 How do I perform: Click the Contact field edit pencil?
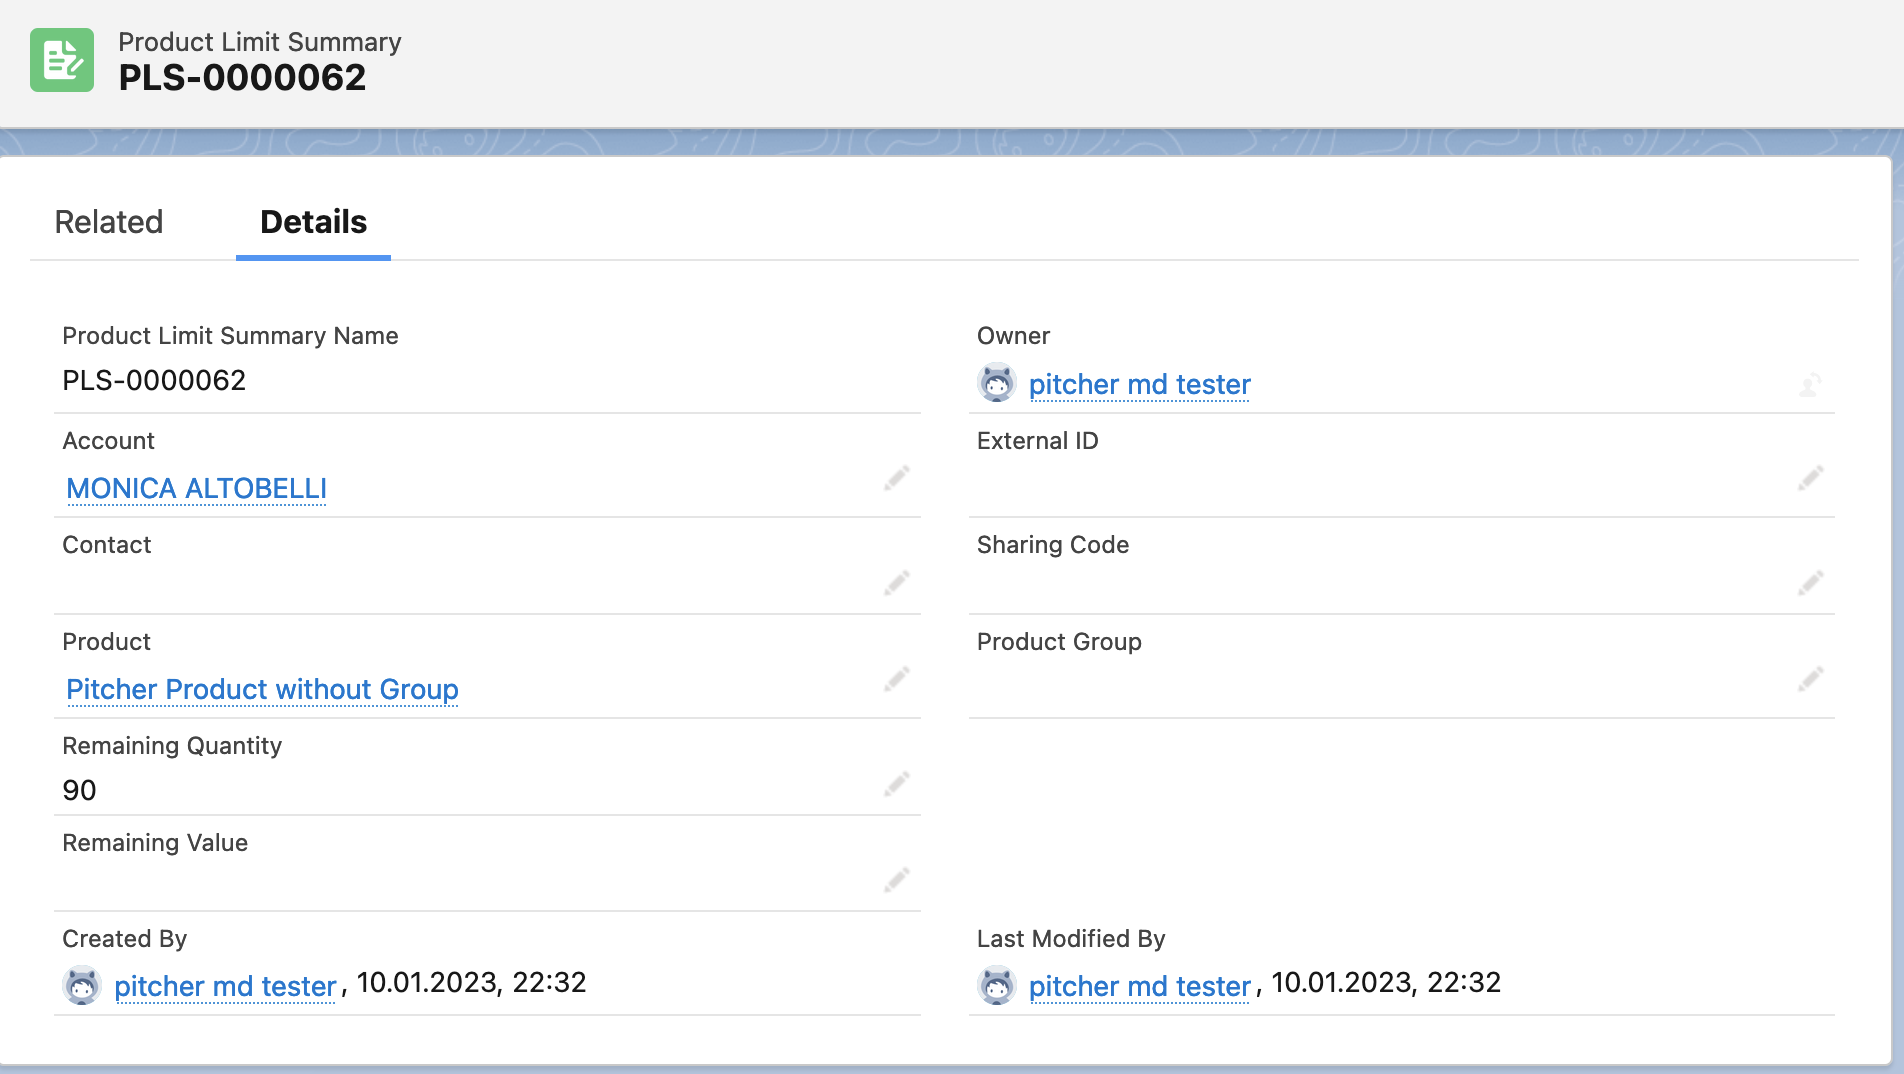click(x=897, y=582)
